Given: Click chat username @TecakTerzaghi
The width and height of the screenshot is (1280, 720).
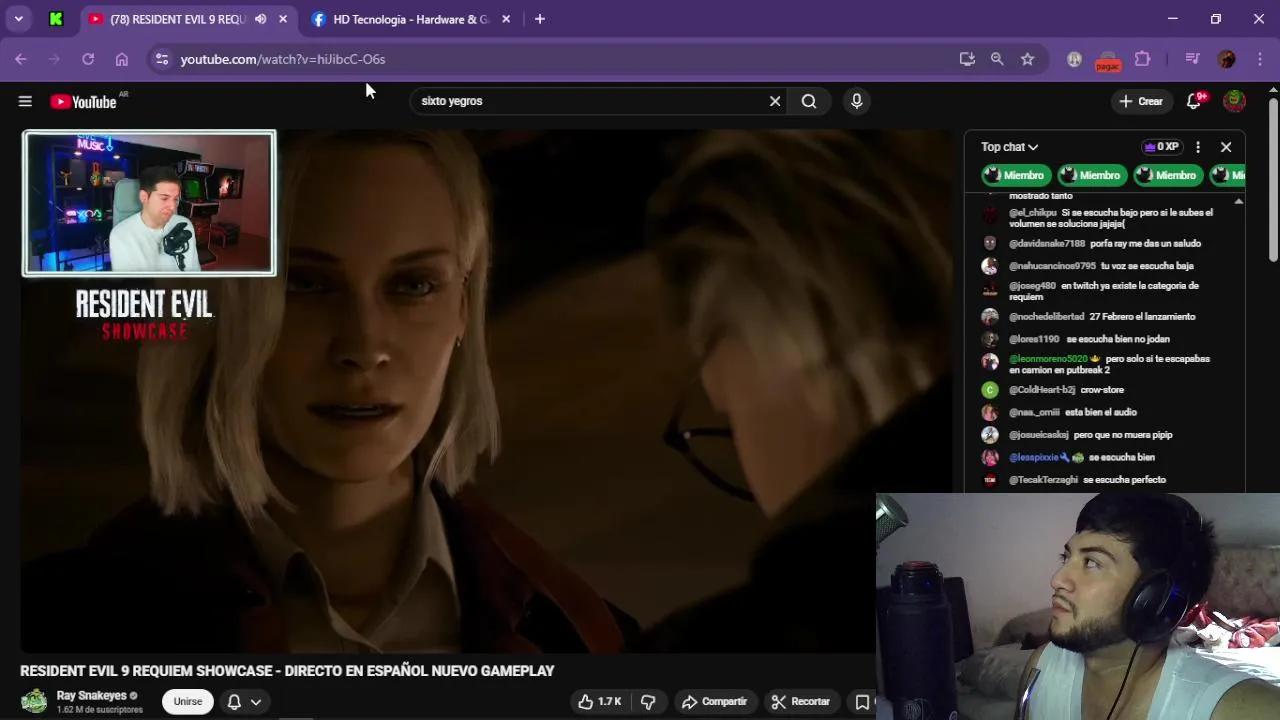Looking at the screenshot, I should pos(1043,480).
